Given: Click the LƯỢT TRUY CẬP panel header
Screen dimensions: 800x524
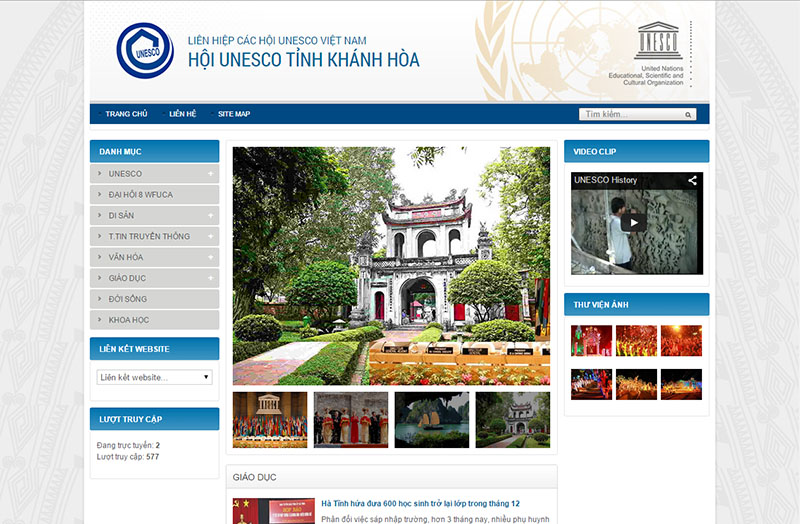Looking at the screenshot, I should [155, 419].
